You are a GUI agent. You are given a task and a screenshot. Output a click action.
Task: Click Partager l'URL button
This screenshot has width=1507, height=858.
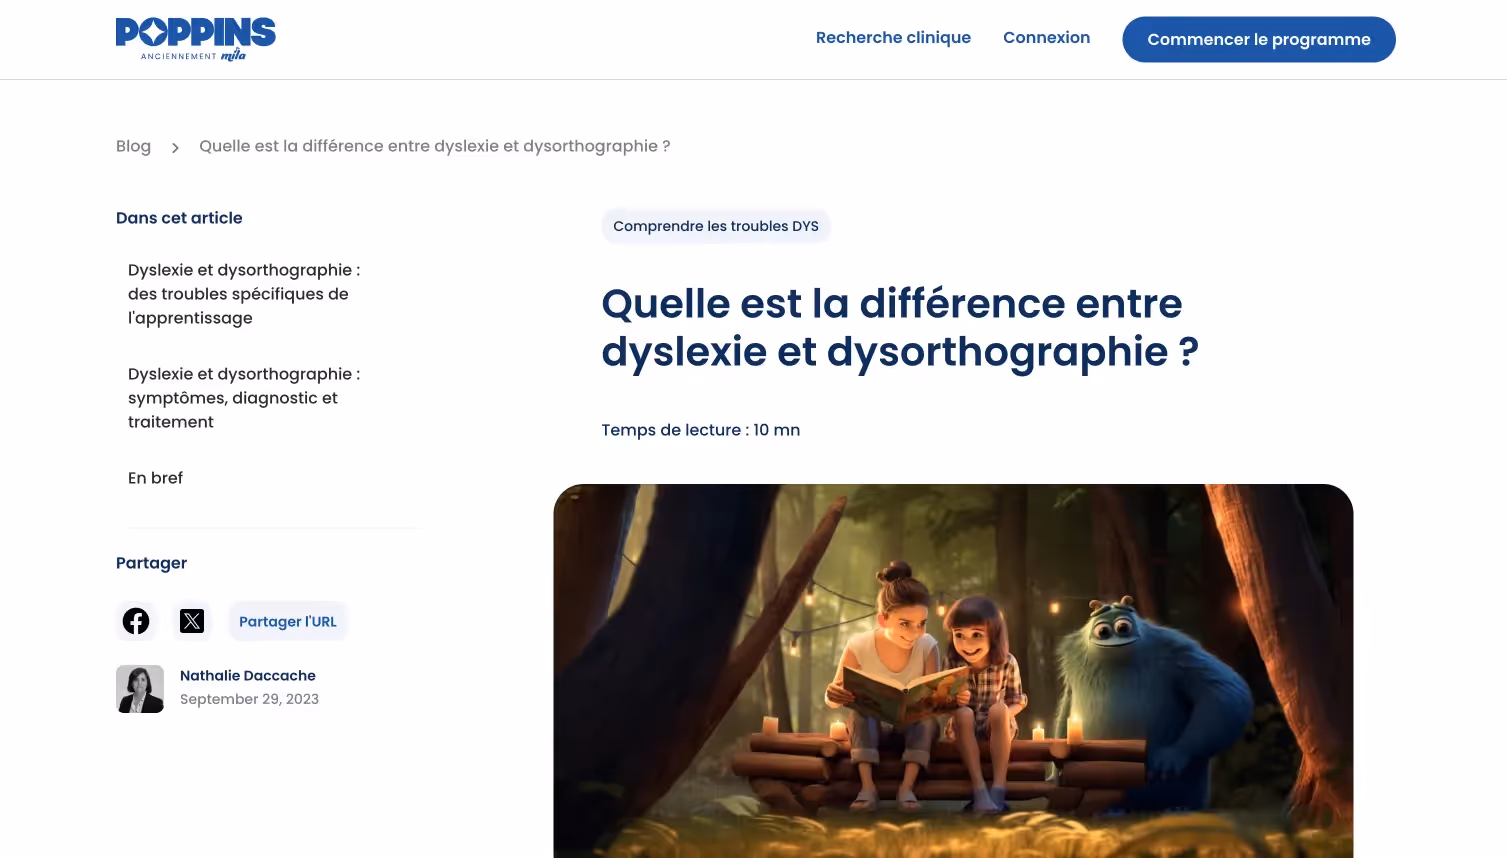tap(288, 621)
